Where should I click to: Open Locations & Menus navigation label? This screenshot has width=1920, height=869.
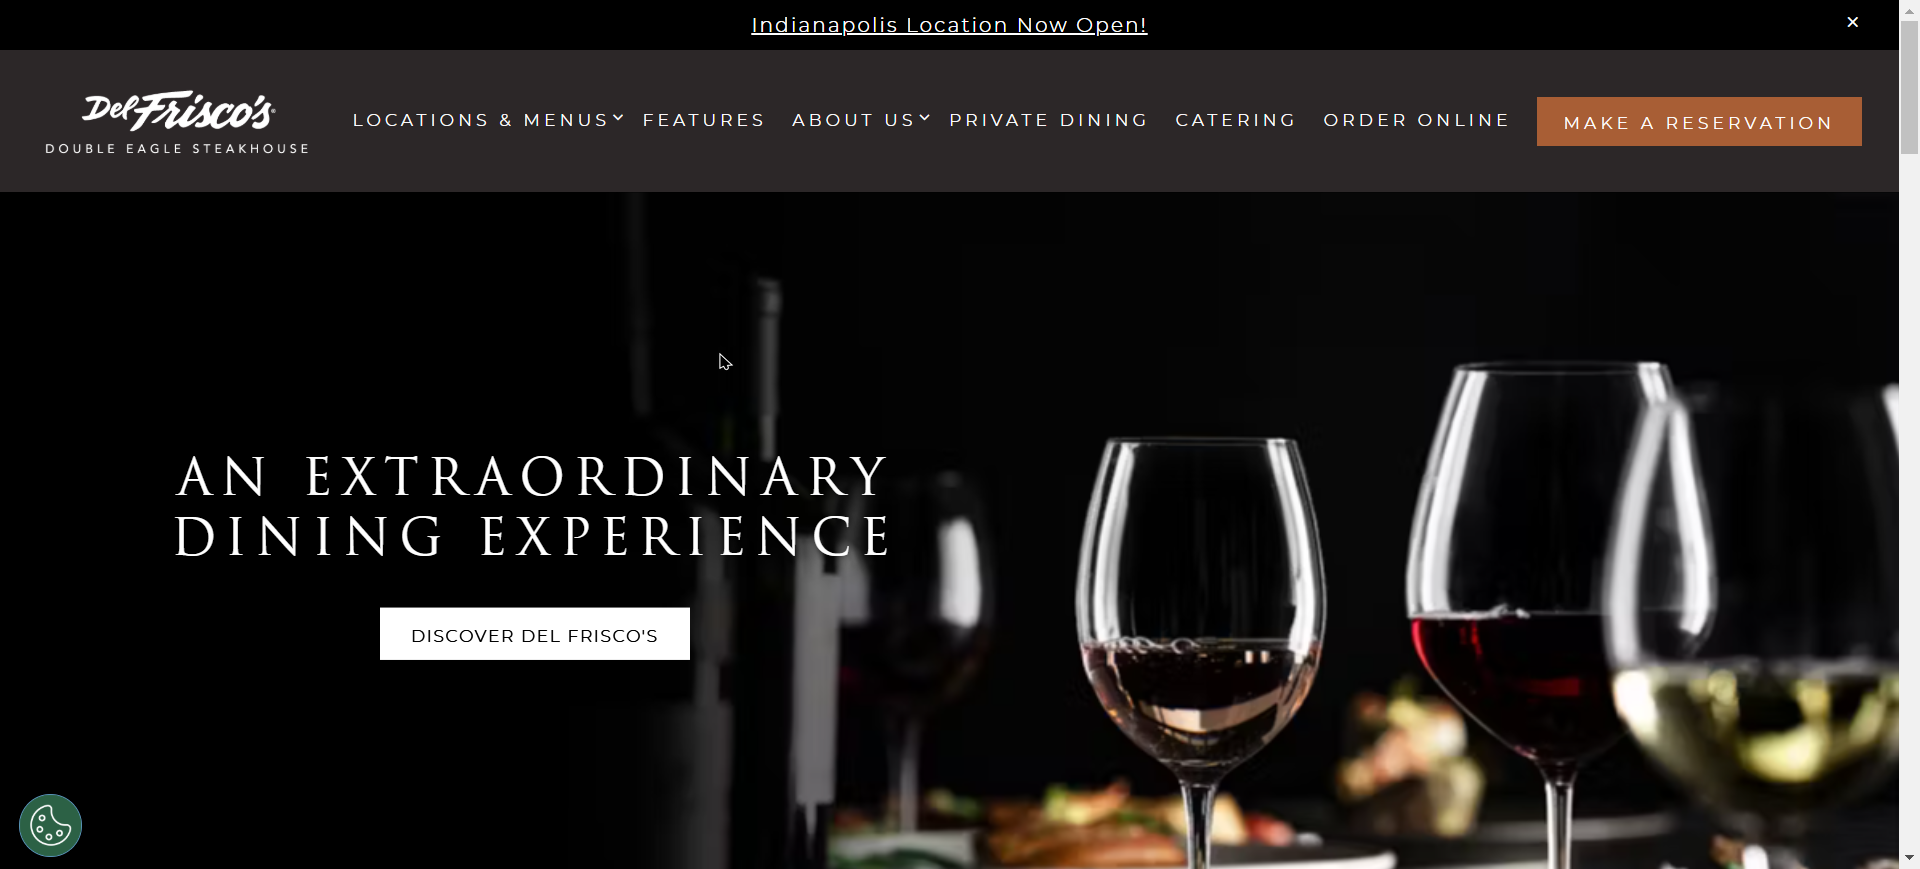pos(481,120)
